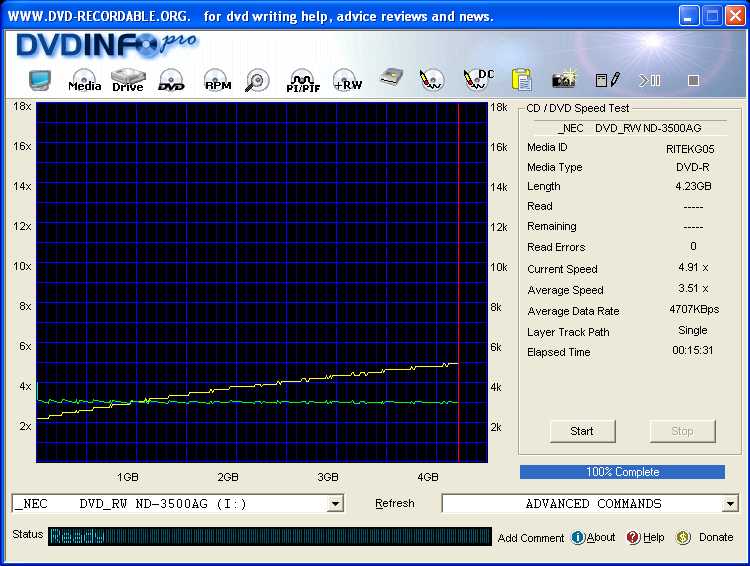Click the Current Speed value 4.91 x
Screen dimensions: 750x566
[693, 267]
